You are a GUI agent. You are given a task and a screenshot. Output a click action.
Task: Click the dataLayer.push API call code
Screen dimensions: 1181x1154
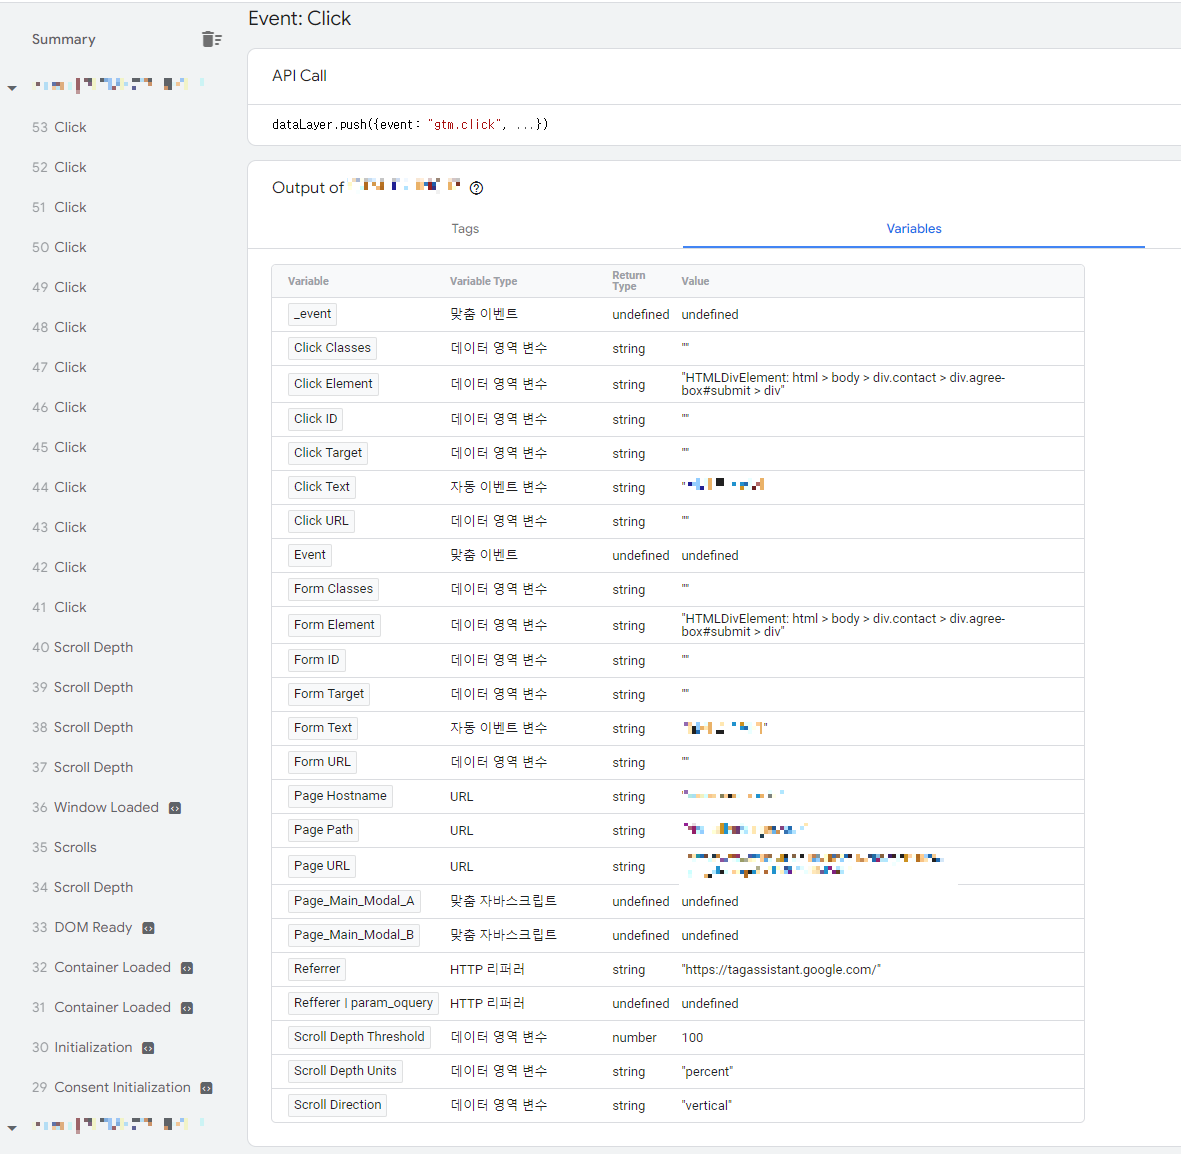click(410, 124)
